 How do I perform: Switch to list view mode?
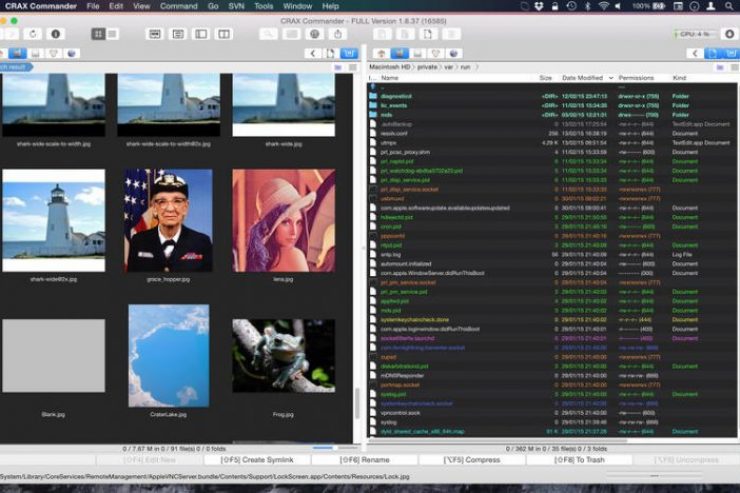coord(114,33)
